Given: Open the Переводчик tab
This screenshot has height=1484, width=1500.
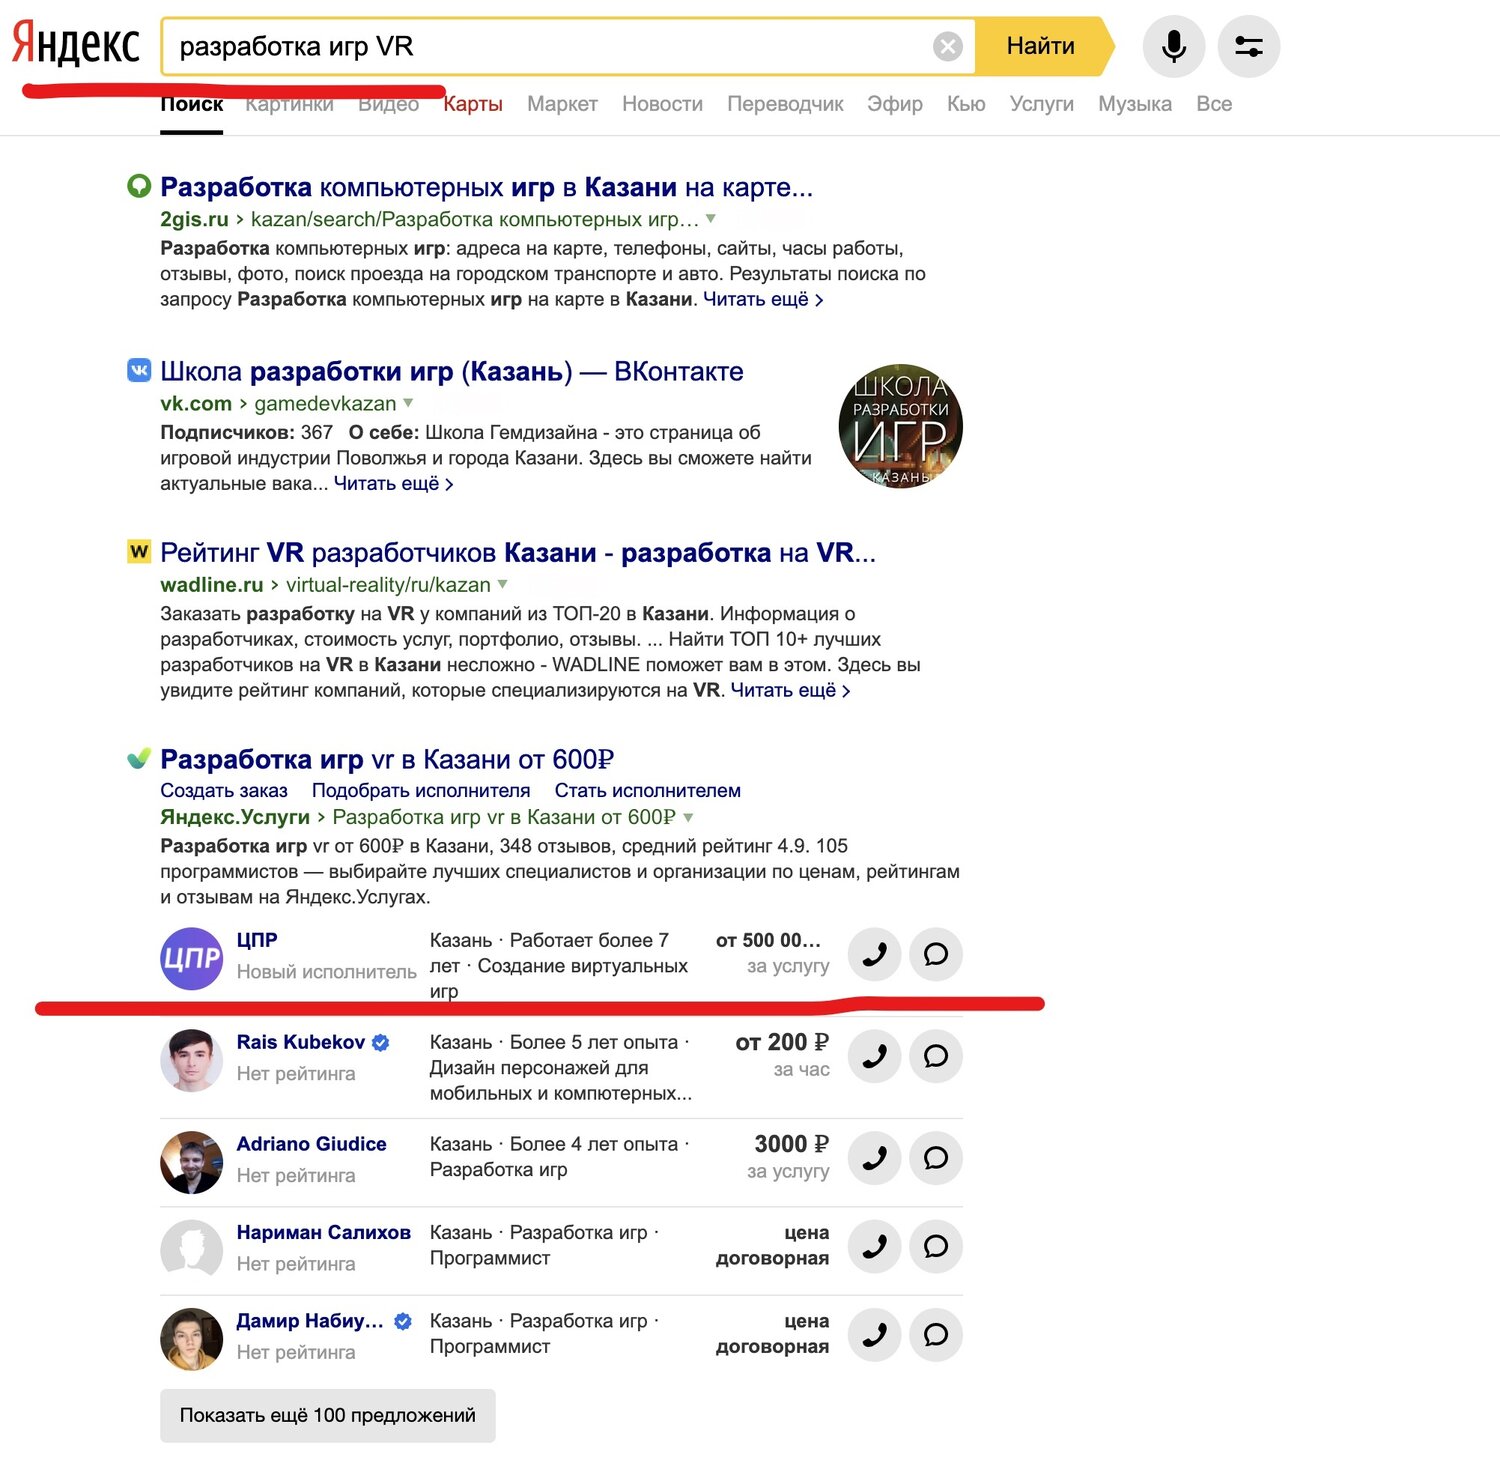Looking at the screenshot, I should 785,104.
